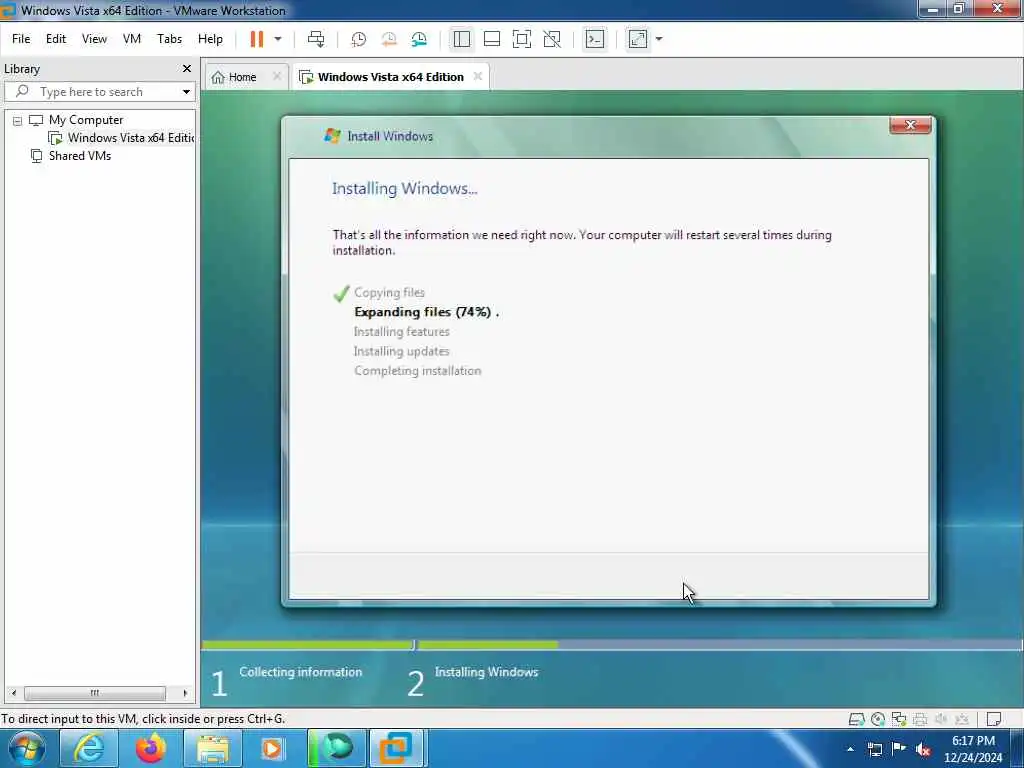Close the Library panel
This screenshot has height=768, width=1024.
coord(187,69)
